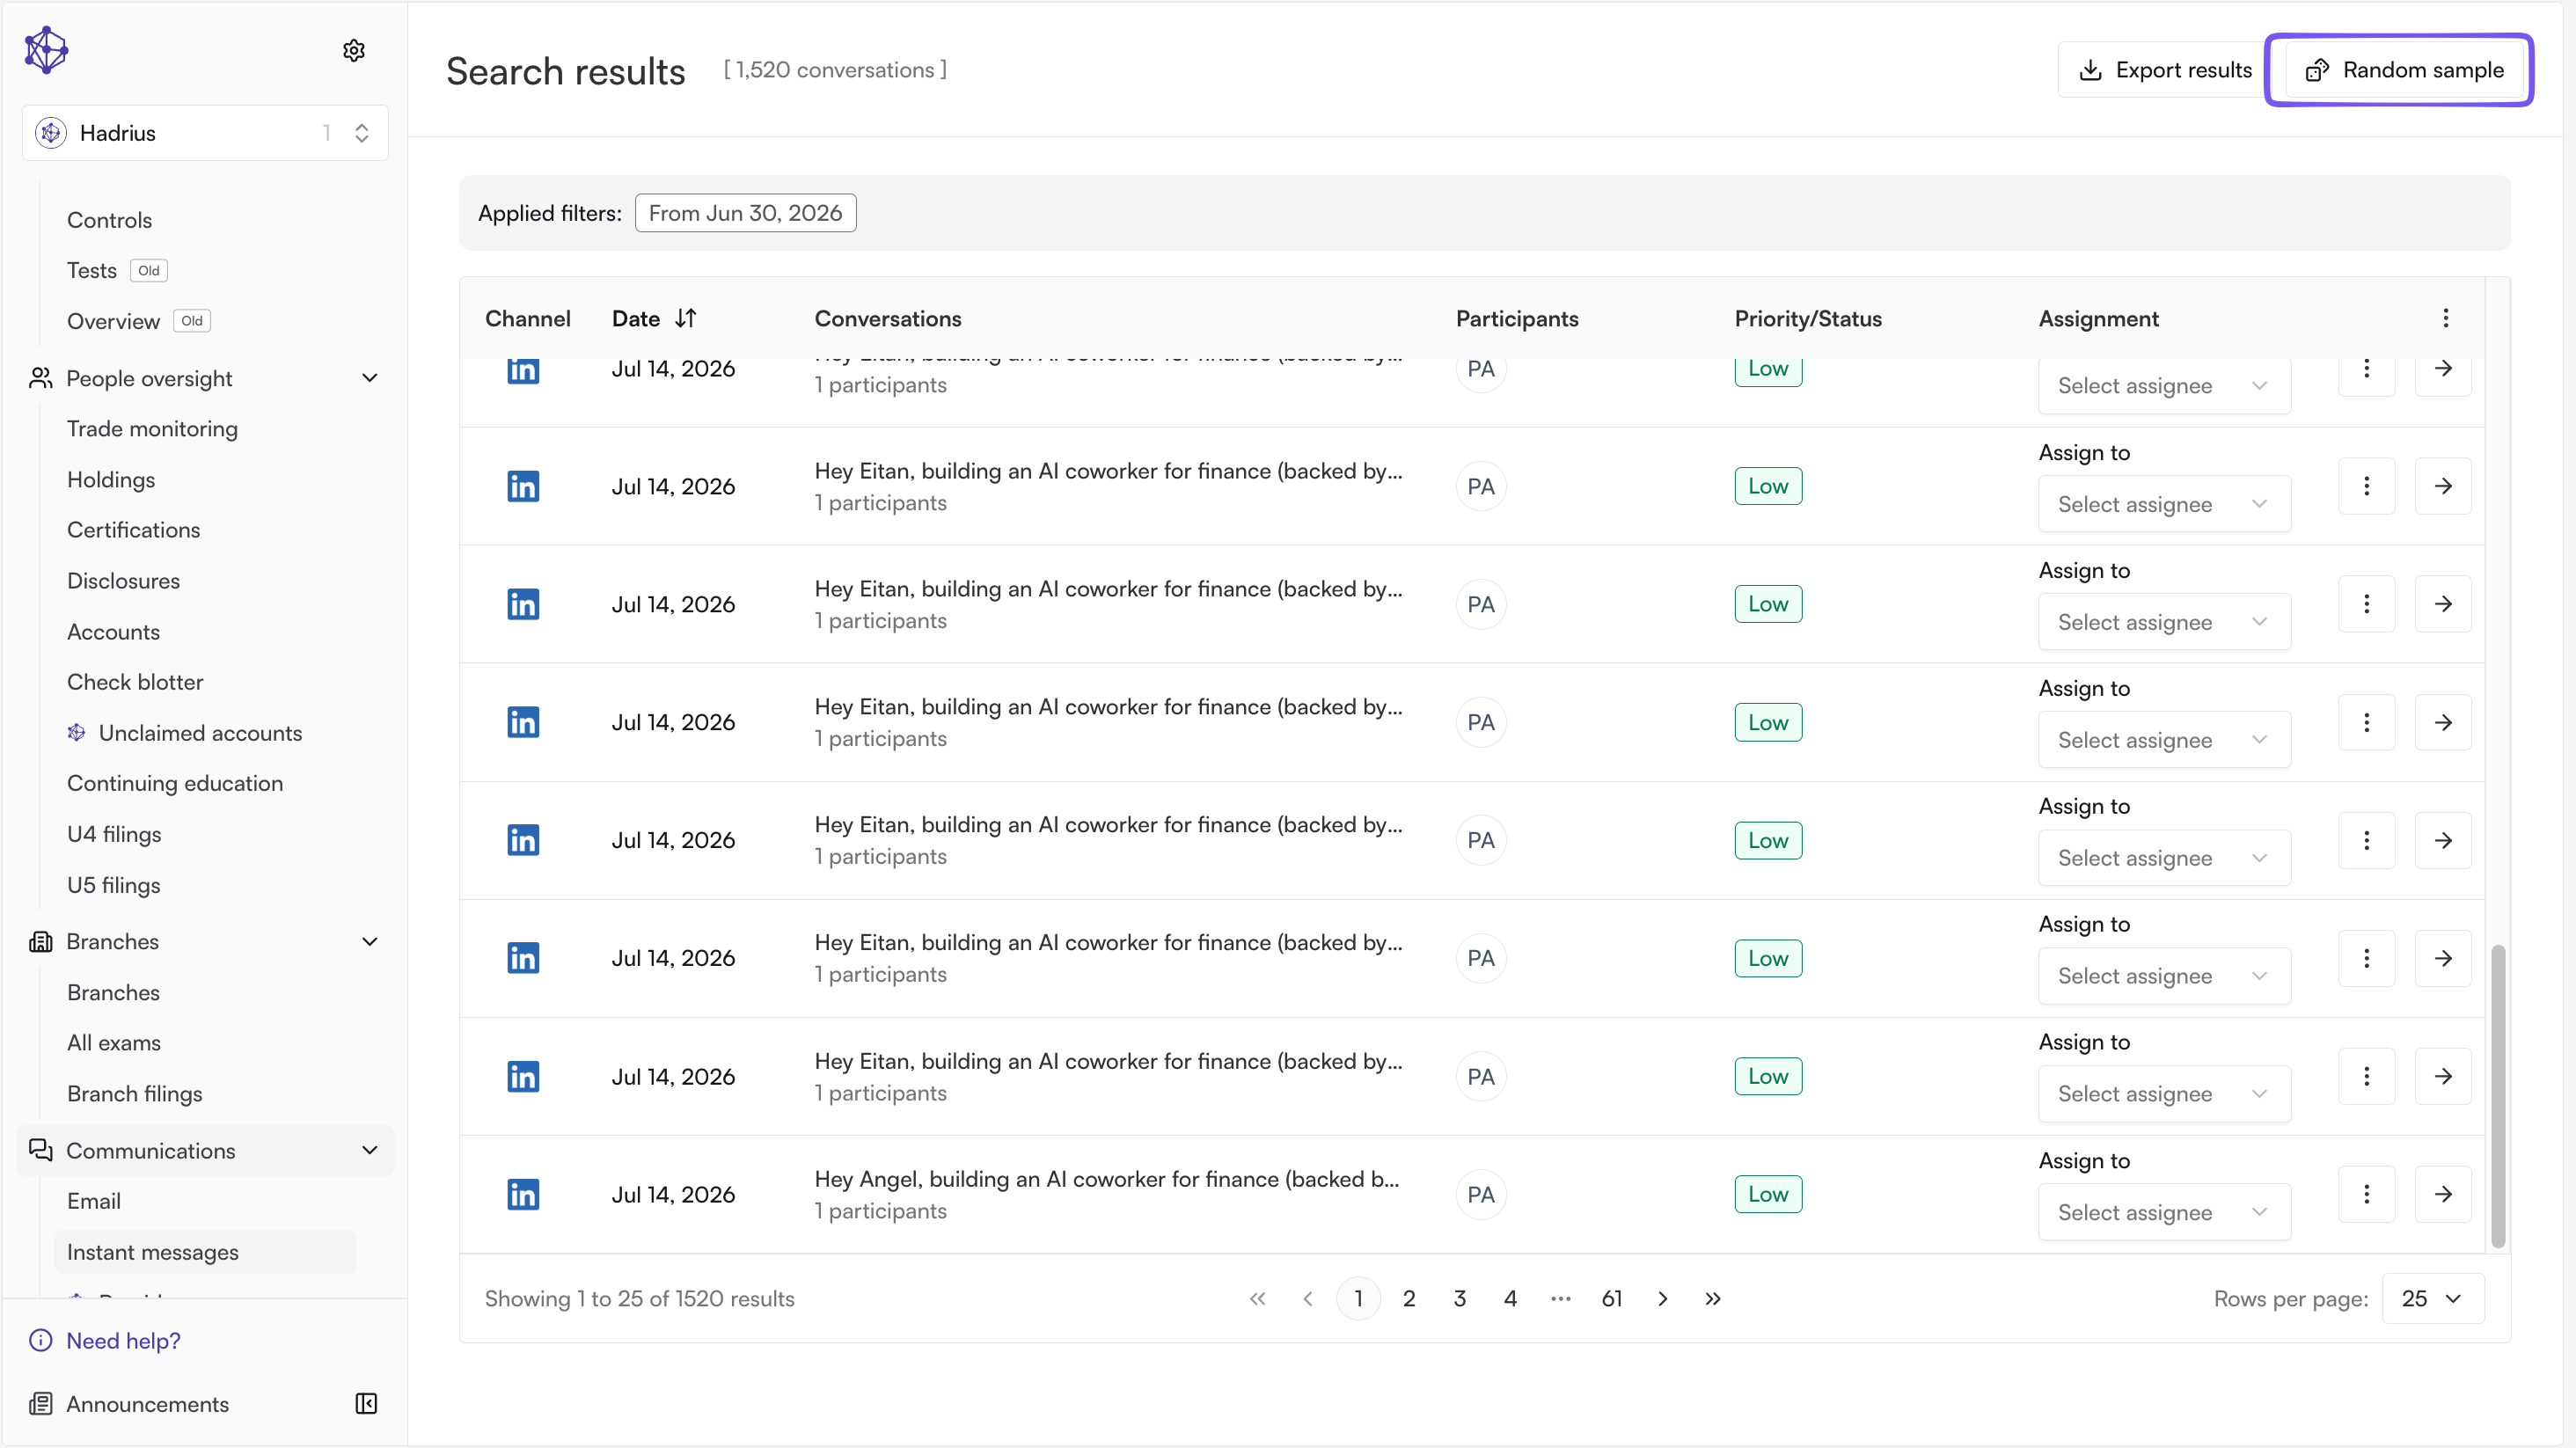Collapse Branches section chevron
Viewport: 2576px width, 1448px height.
[369, 941]
